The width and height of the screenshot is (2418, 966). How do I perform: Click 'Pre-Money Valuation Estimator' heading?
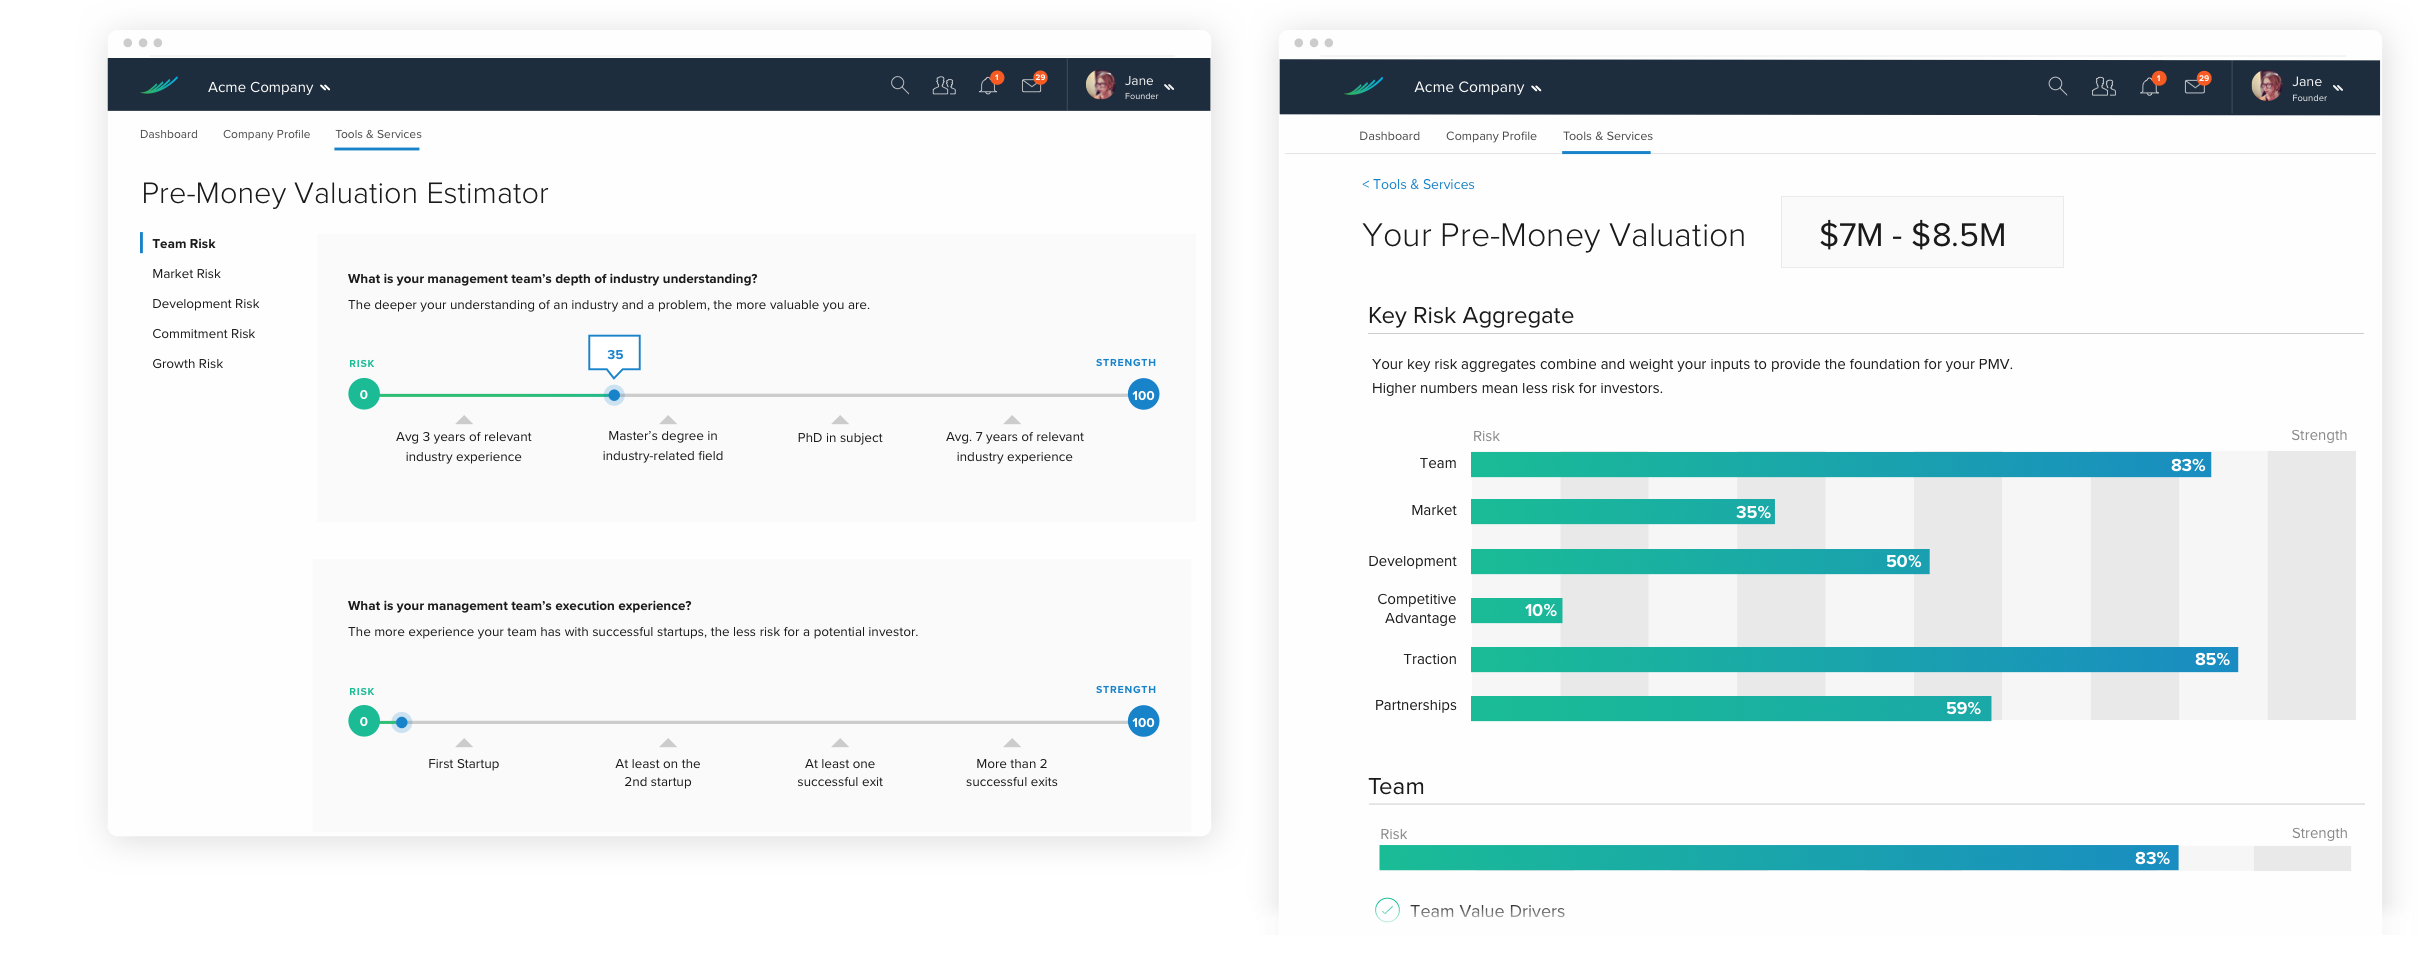(345, 193)
